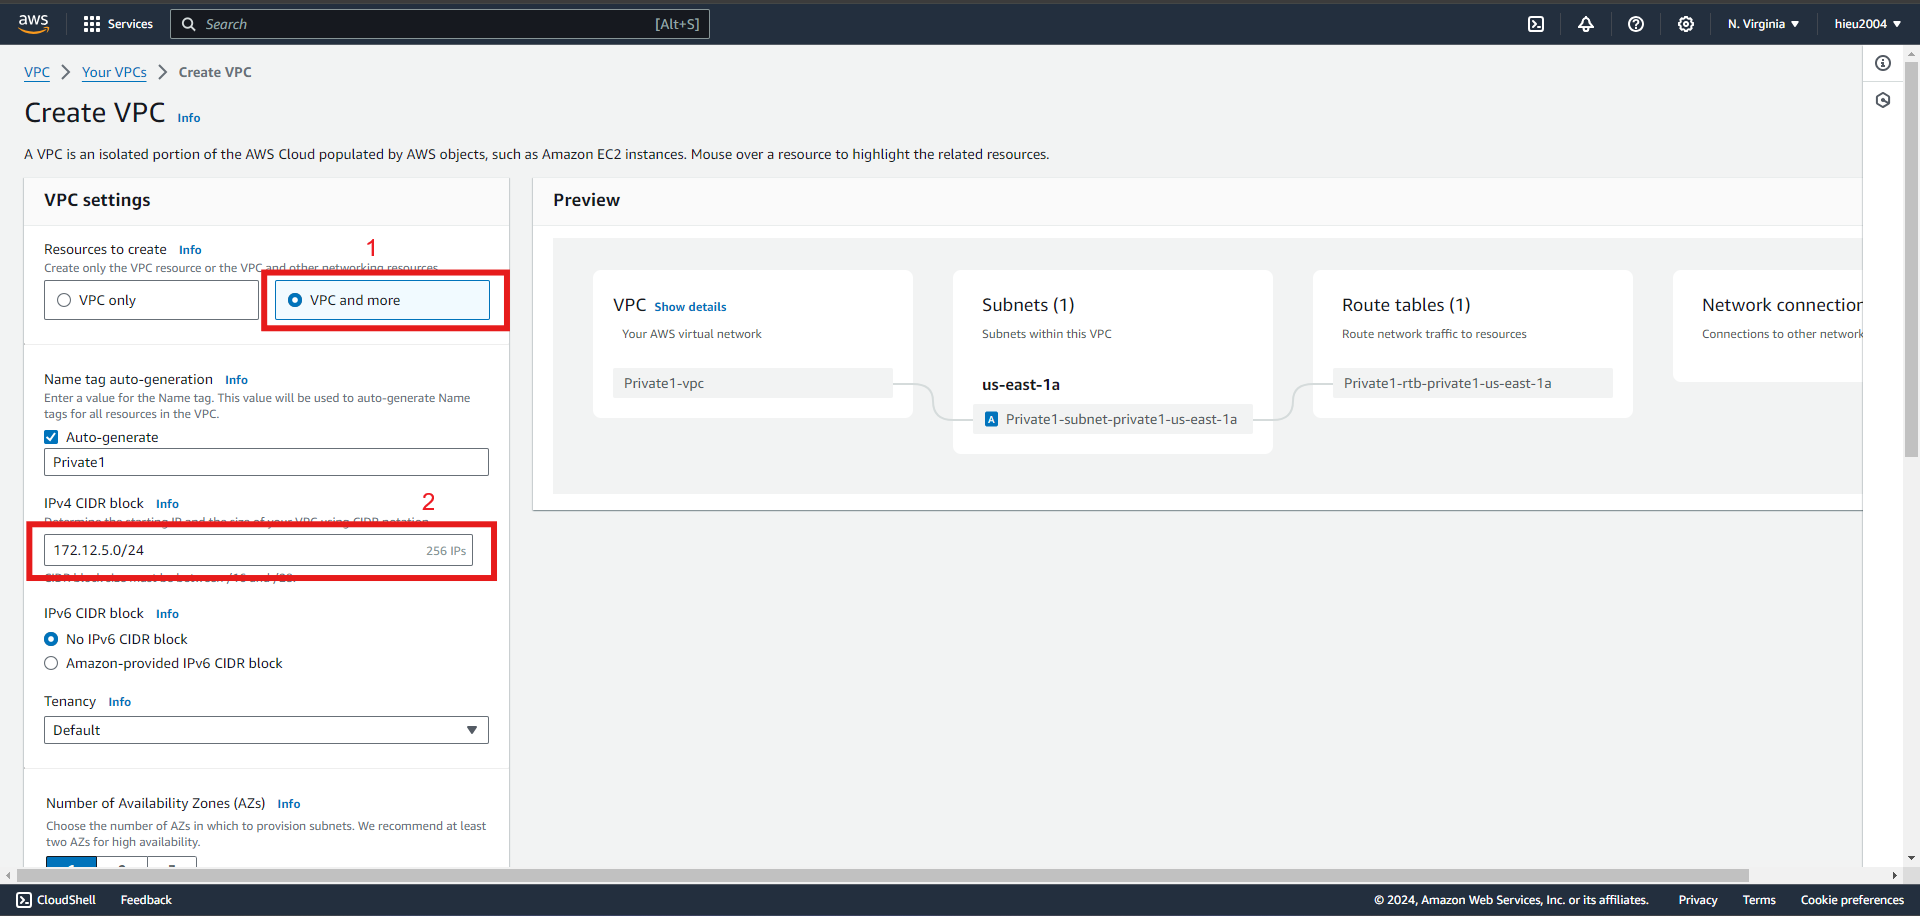Open the Feedback link in footer
The image size is (1920, 916).
coord(146,900)
